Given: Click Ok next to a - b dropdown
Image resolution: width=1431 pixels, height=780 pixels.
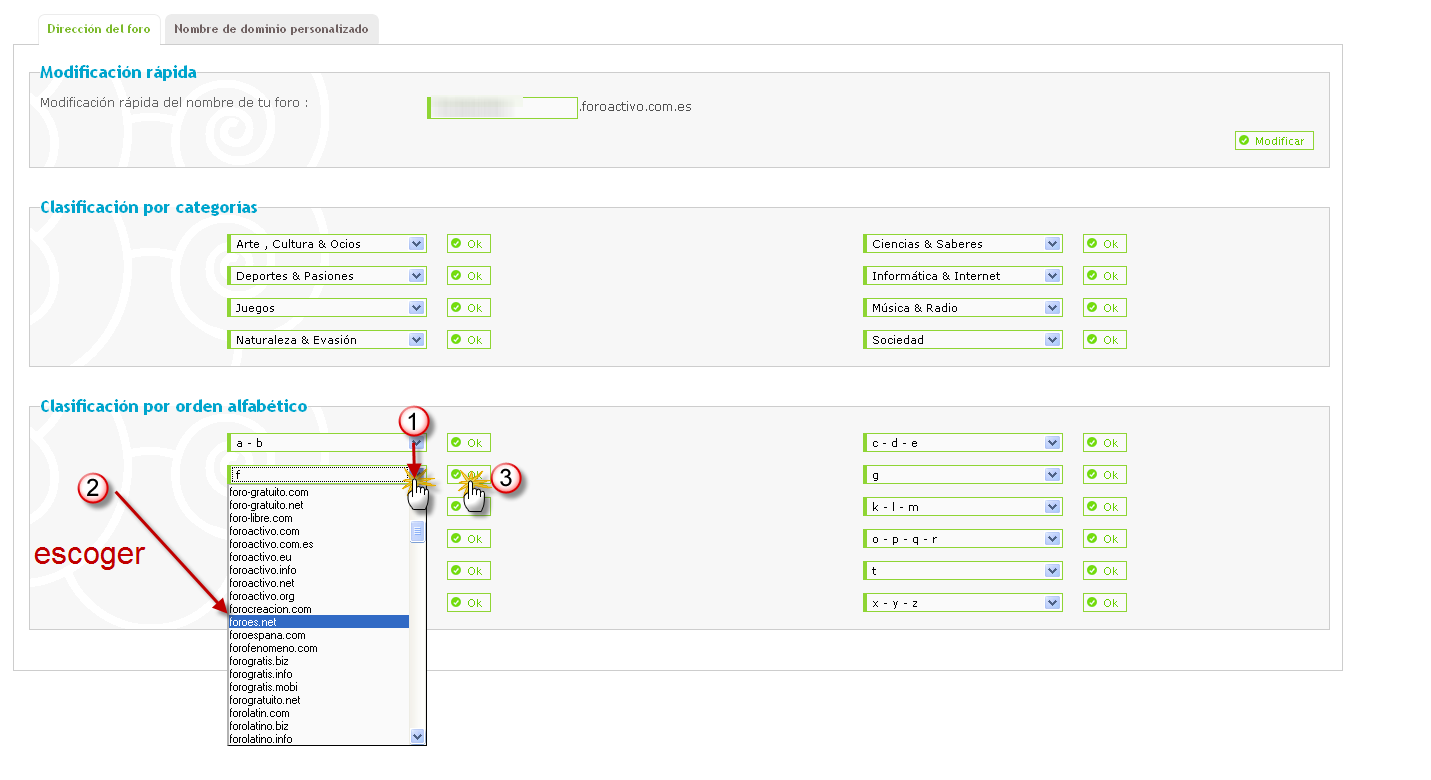Looking at the screenshot, I should coord(468,443).
